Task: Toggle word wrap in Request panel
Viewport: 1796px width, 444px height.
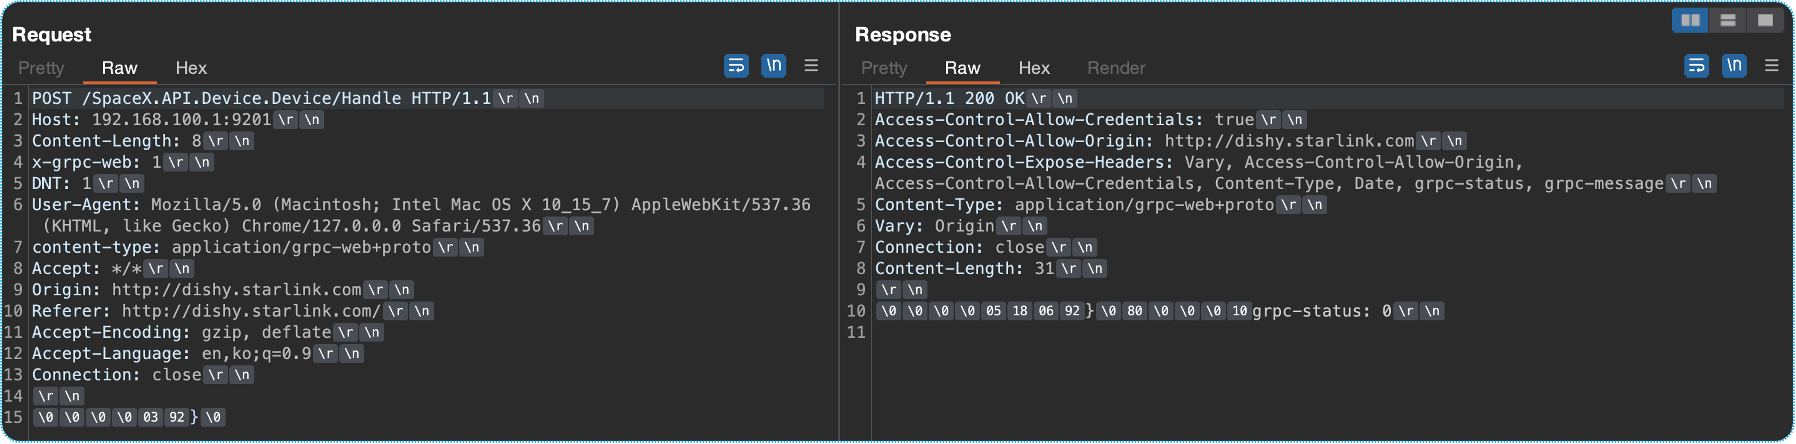Action: 736,66
